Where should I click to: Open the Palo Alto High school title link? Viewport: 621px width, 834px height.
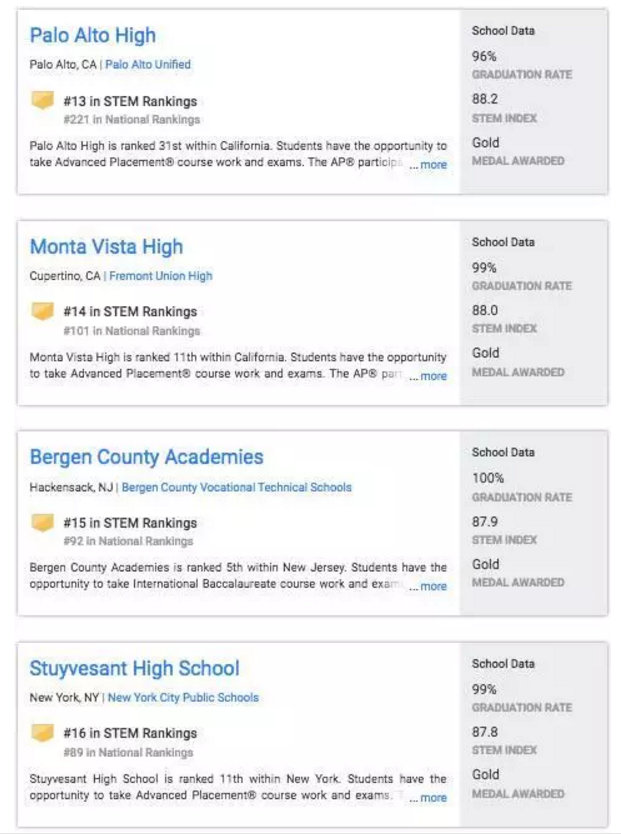(93, 36)
